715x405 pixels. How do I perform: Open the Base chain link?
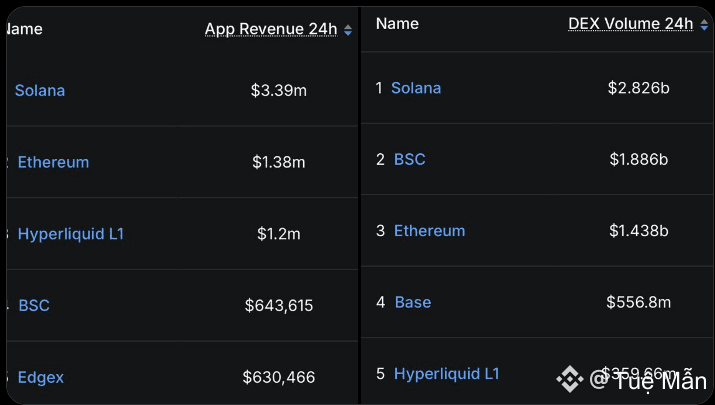(413, 302)
